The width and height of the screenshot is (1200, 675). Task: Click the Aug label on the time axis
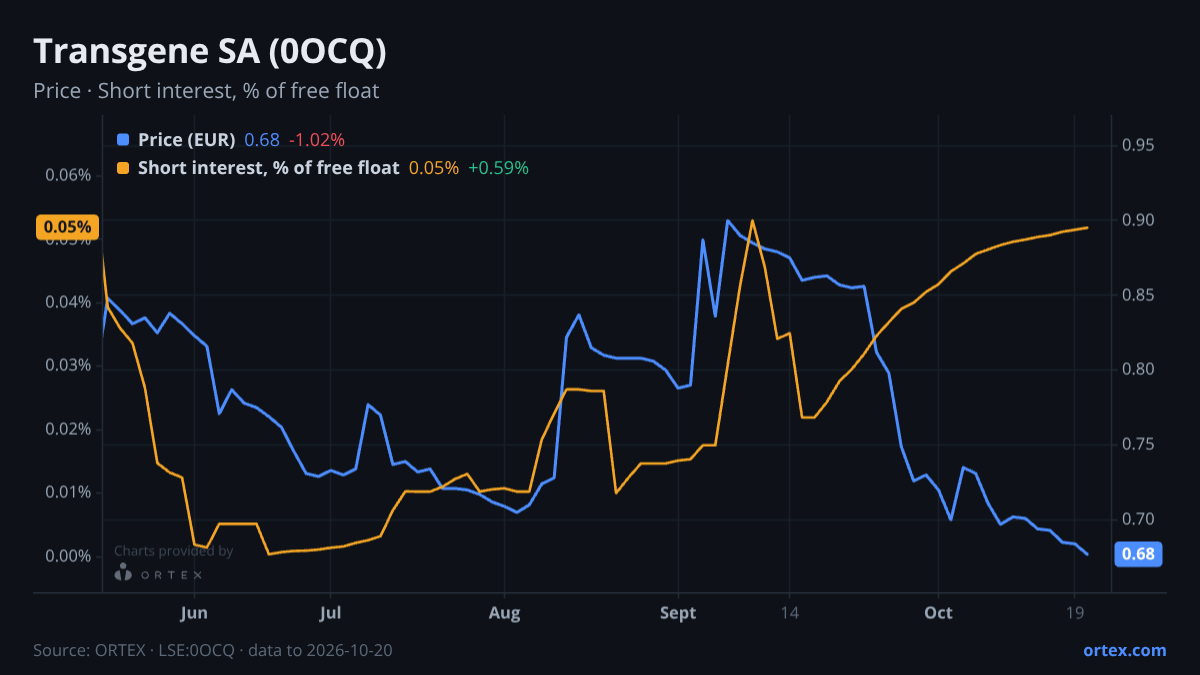pyautogui.click(x=505, y=612)
